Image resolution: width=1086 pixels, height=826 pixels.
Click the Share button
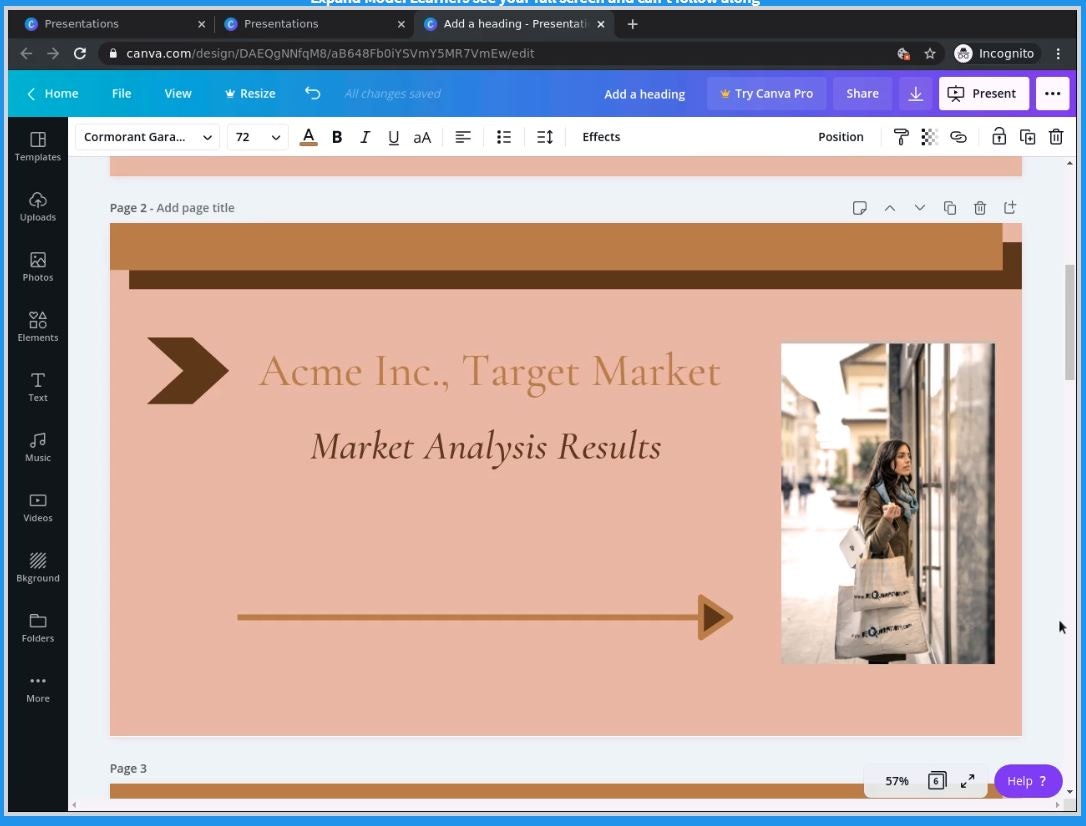tap(862, 94)
